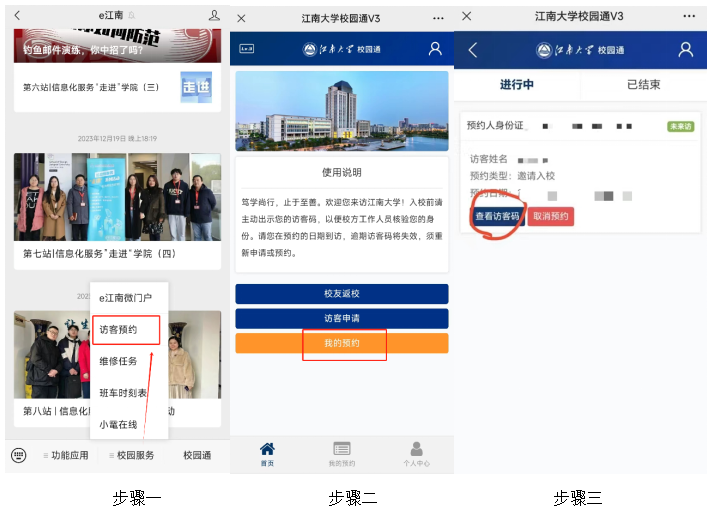
Task: Open user profile icon on blue campus banner
Action: coord(435,49)
